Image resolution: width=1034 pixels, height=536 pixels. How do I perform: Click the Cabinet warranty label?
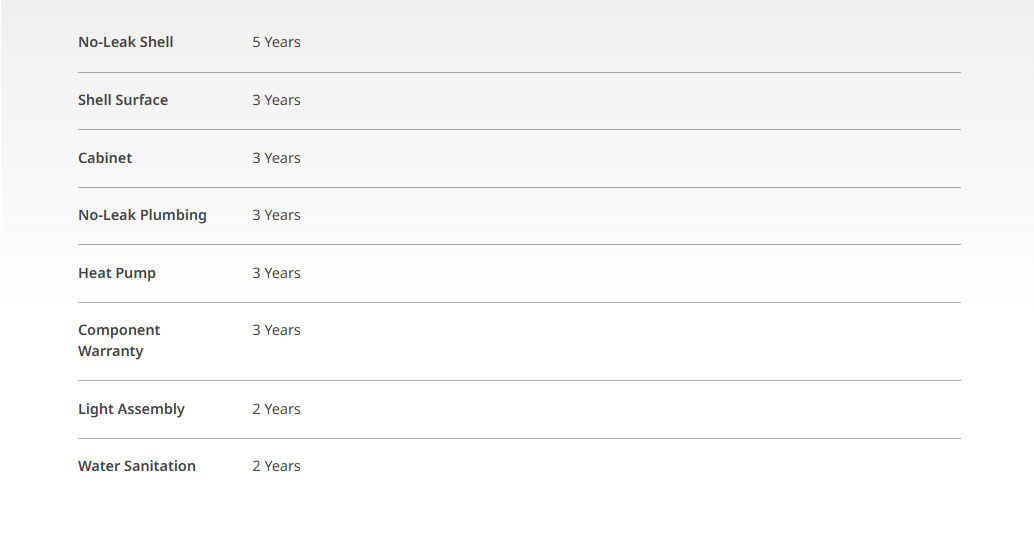(105, 158)
